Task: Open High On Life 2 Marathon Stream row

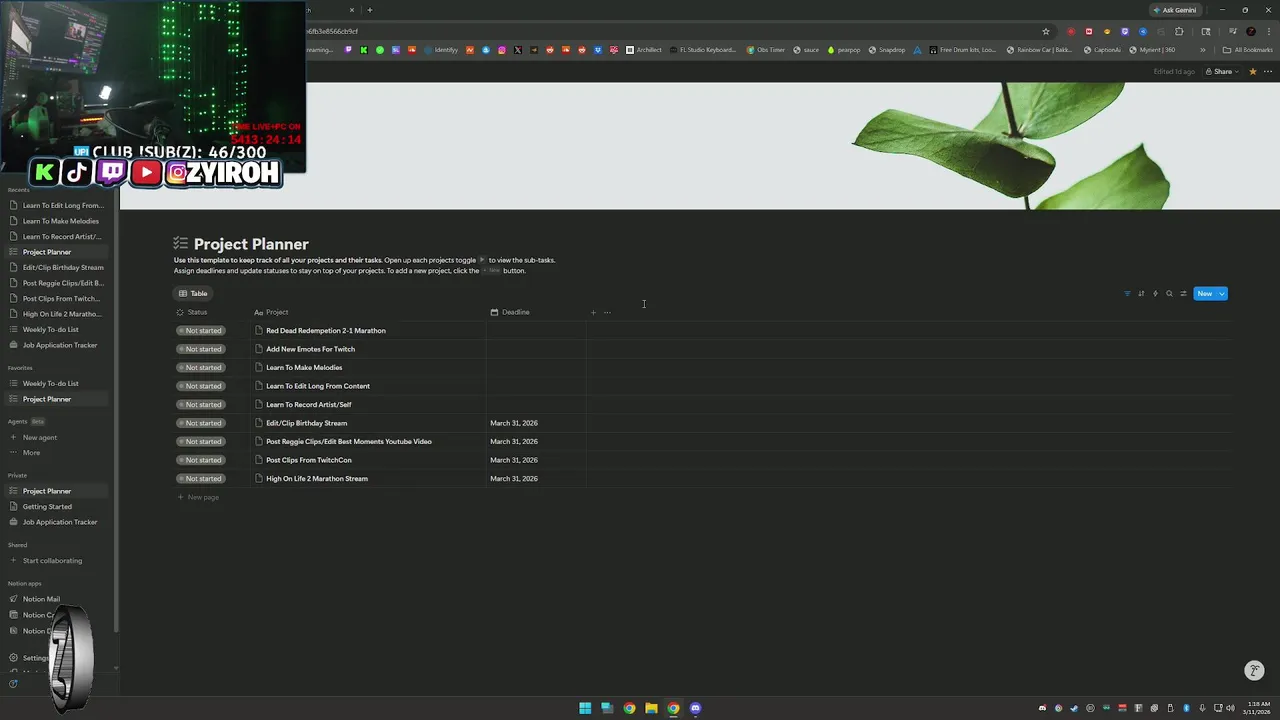Action: click(317, 479)
